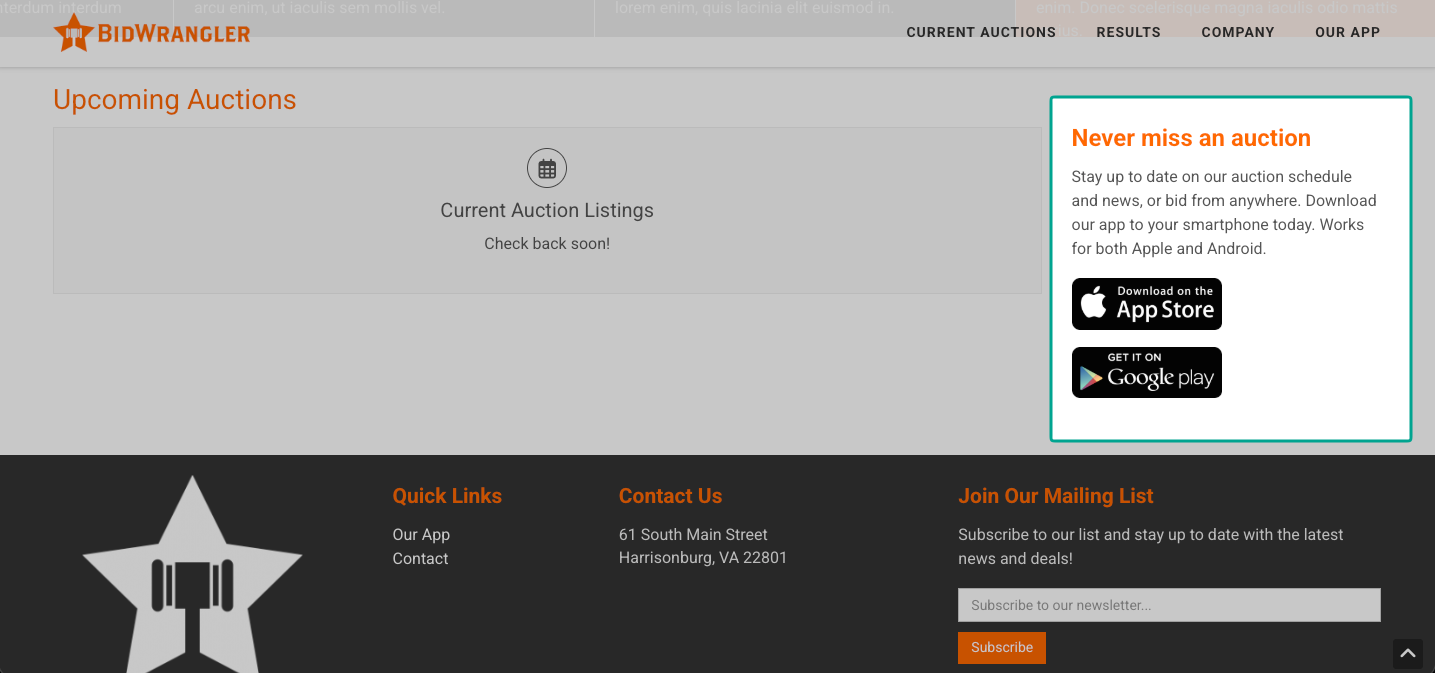
Task: Click the Upcoming Auctions heading
Action: point(175,100)
